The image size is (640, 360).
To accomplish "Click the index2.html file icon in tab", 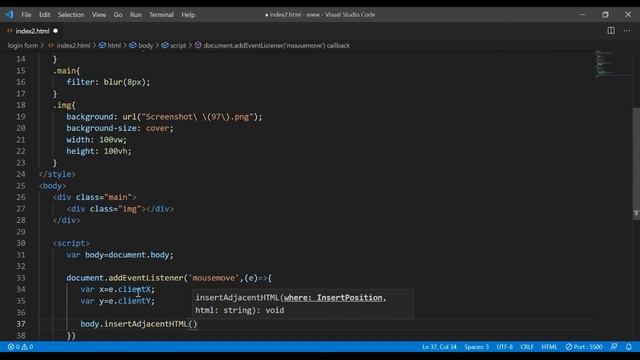I will pos(10,31).
